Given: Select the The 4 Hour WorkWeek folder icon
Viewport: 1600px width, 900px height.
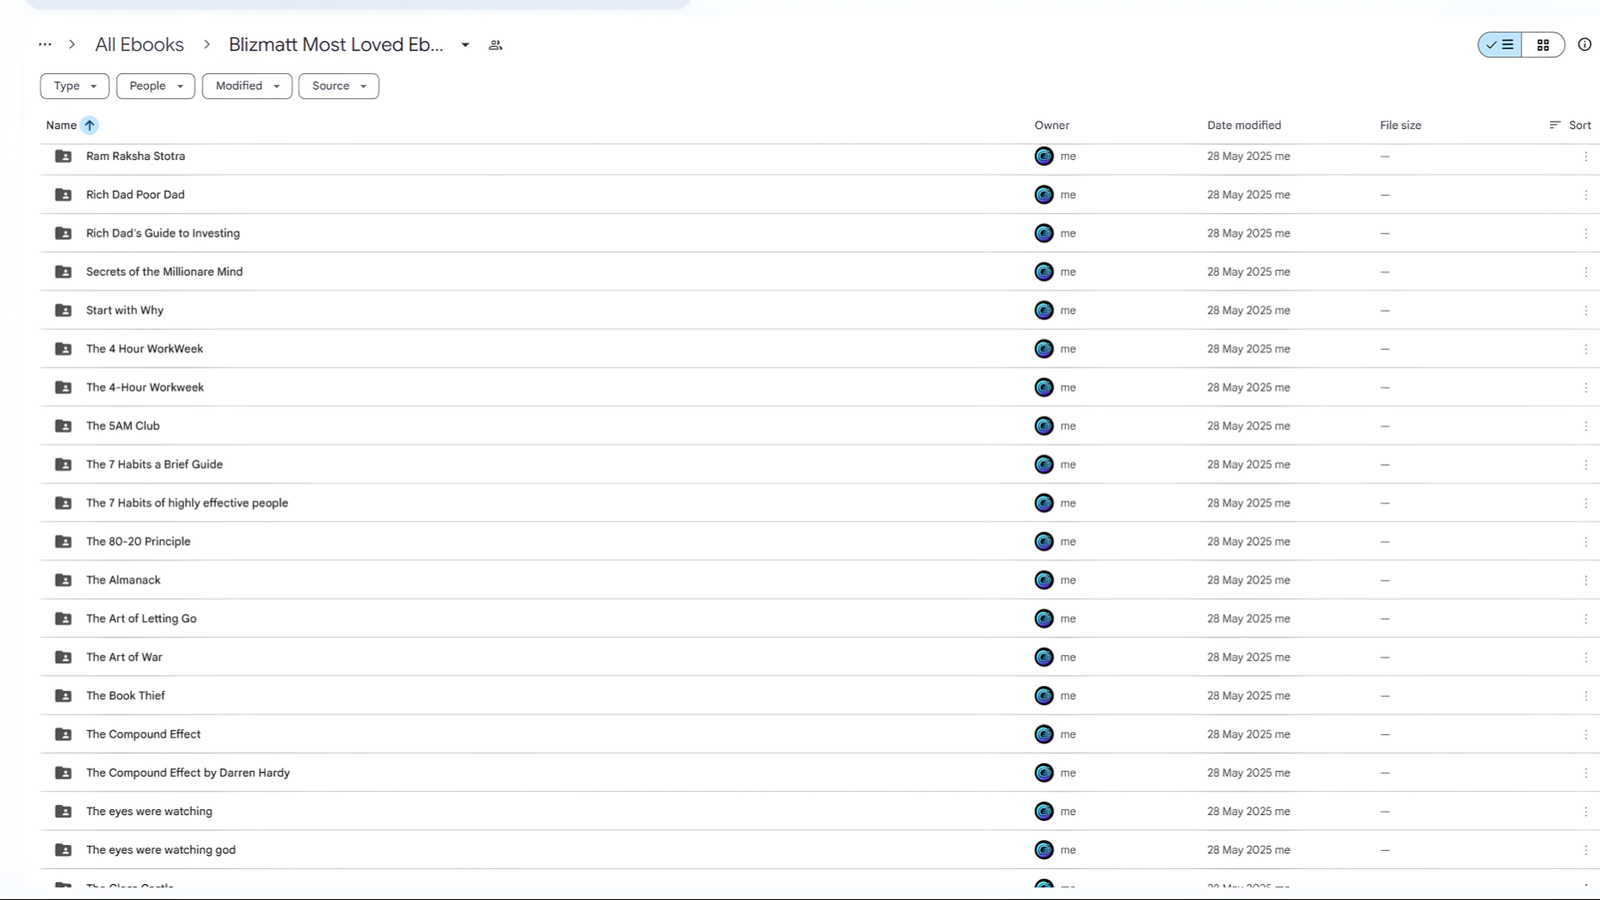Looking at the screenshot, I should click(63, 349).
